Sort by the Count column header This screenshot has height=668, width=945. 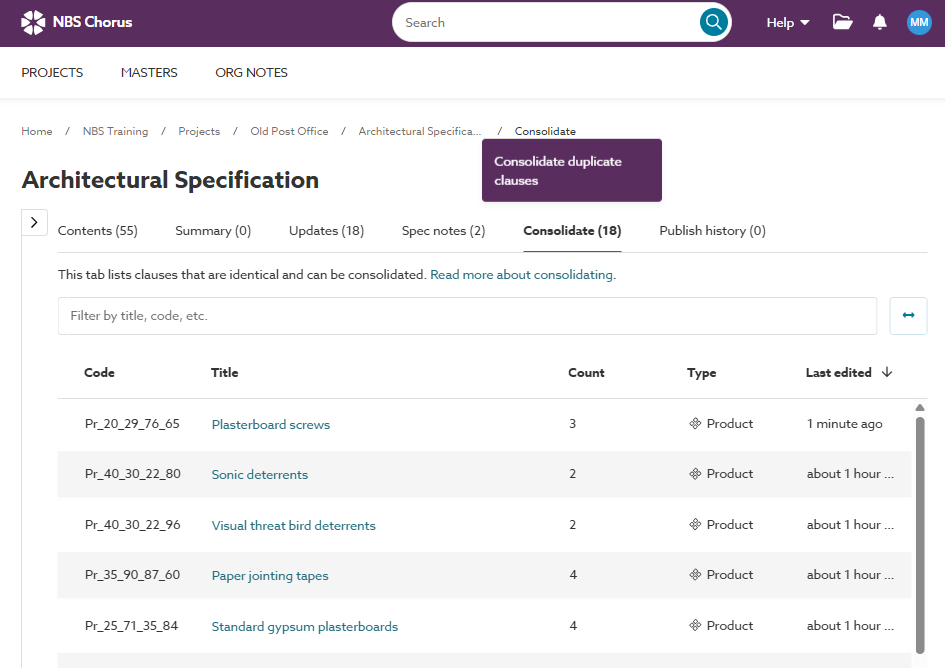click(x=586, y=373)
